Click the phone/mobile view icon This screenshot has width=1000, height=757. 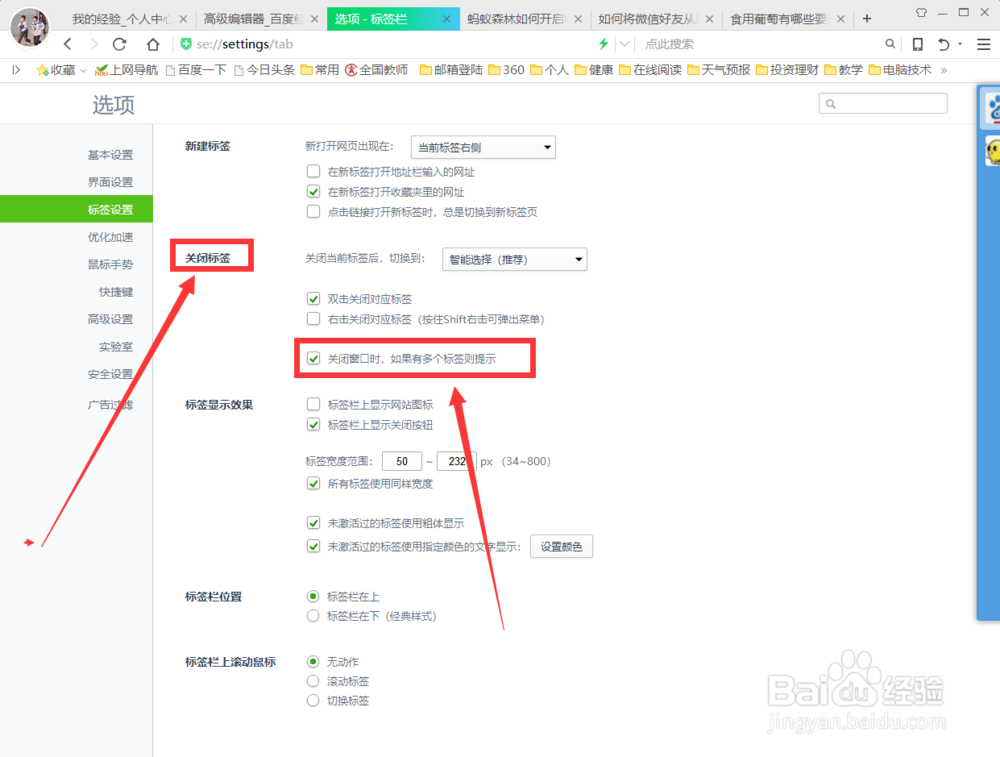(x=916, y=44)
